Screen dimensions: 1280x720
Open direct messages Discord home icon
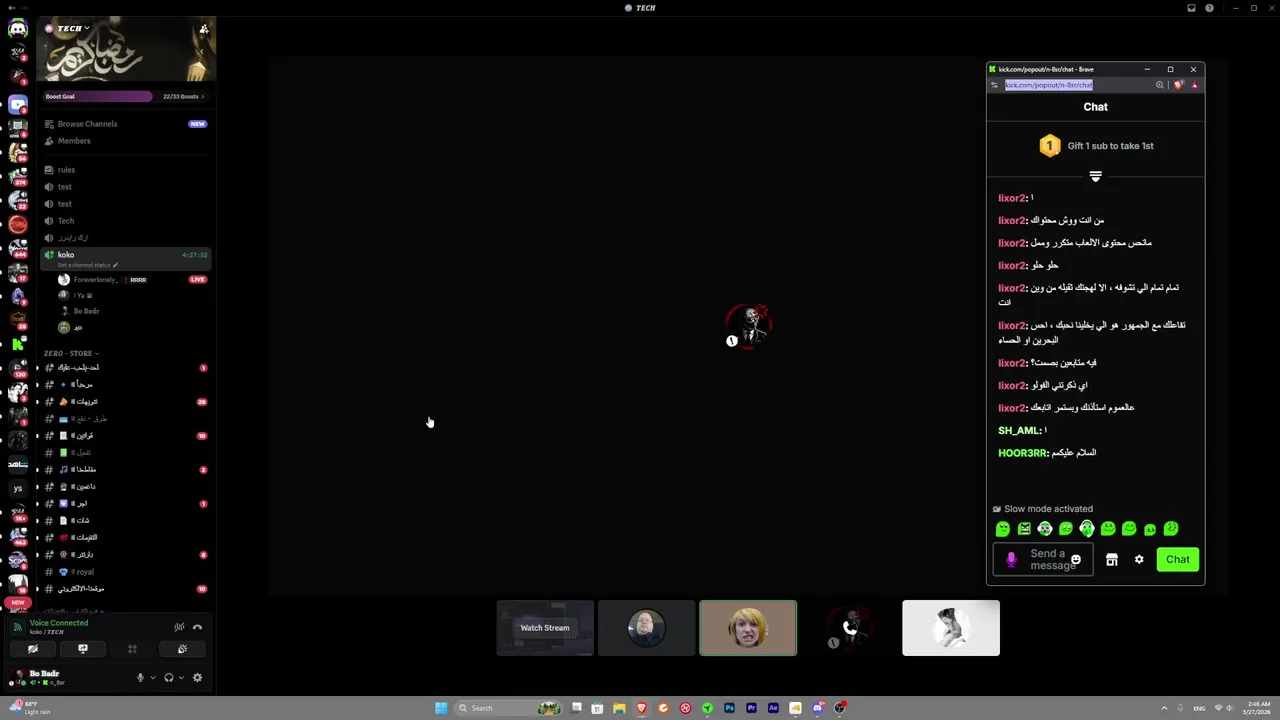coord(18,29)
